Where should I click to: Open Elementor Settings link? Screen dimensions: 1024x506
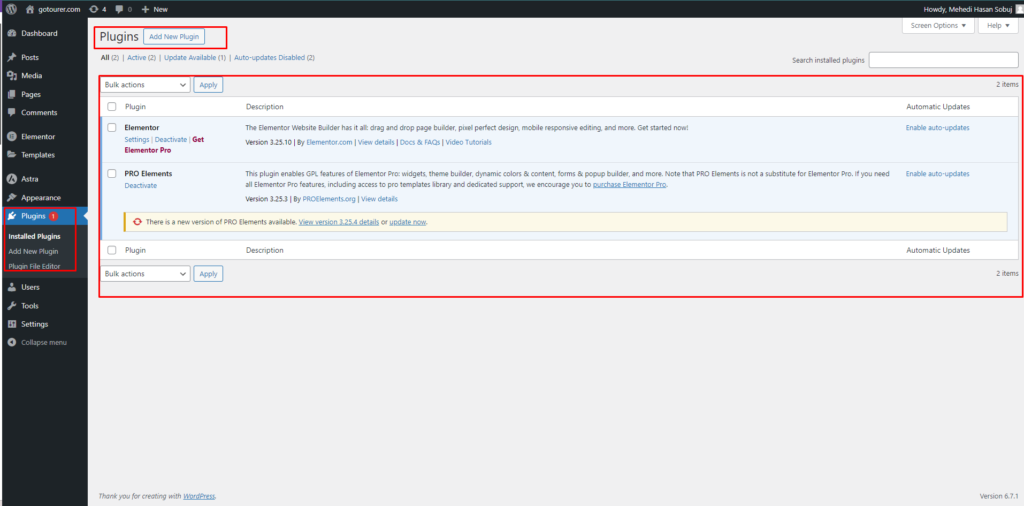[136, 140]
